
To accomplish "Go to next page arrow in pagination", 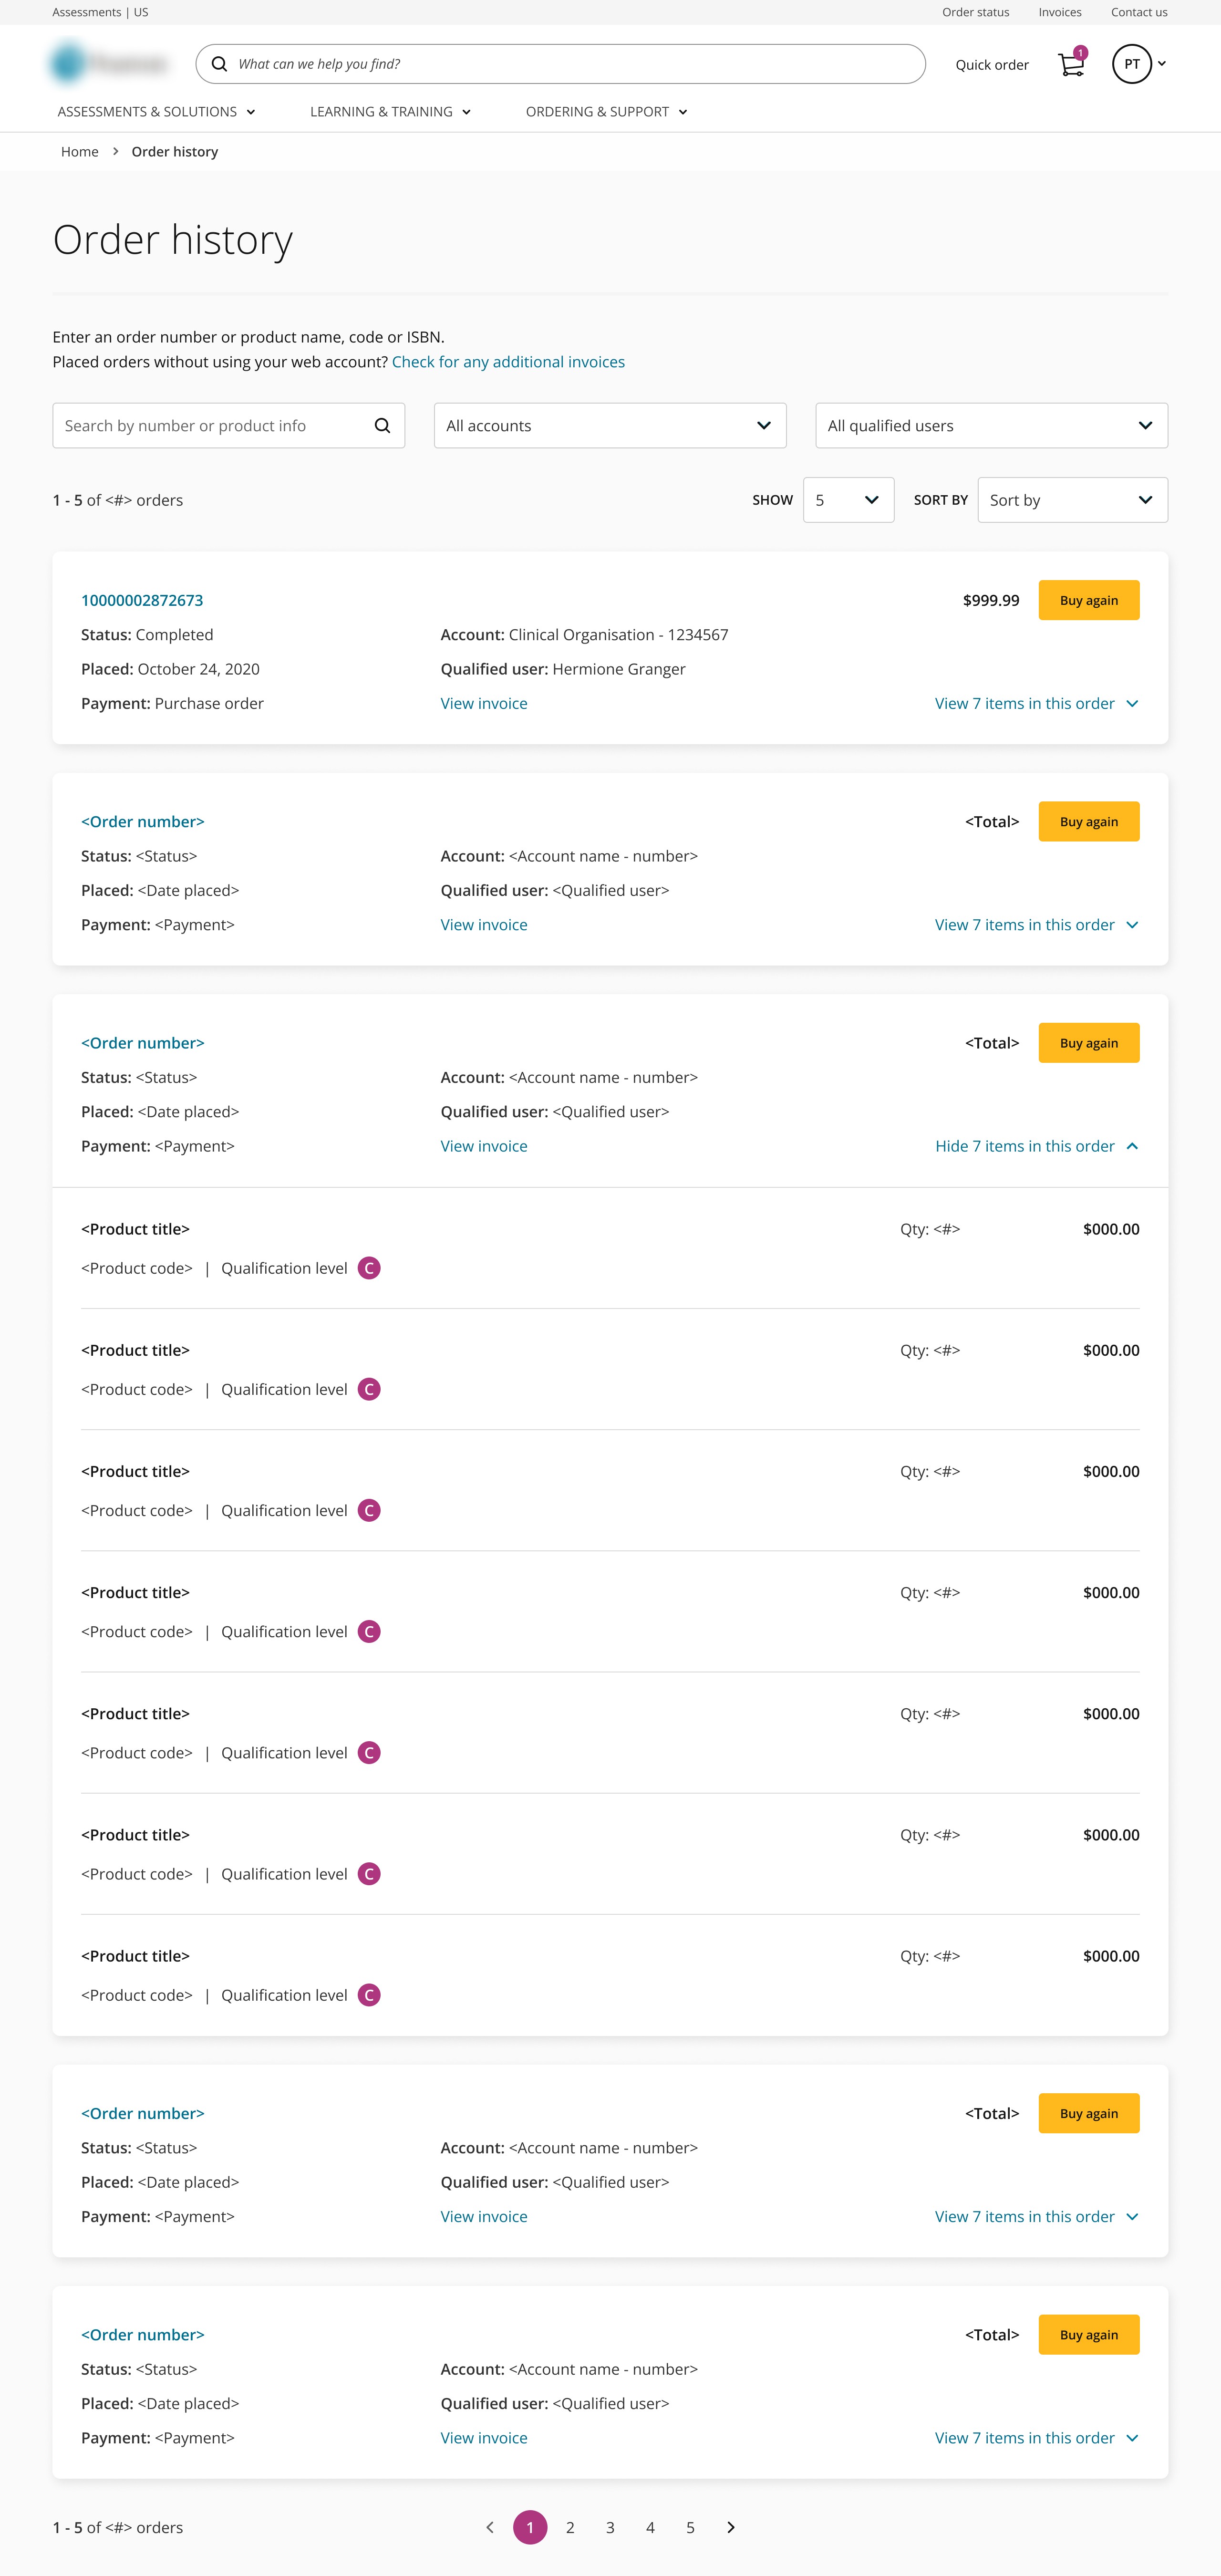I will 731,2527.
